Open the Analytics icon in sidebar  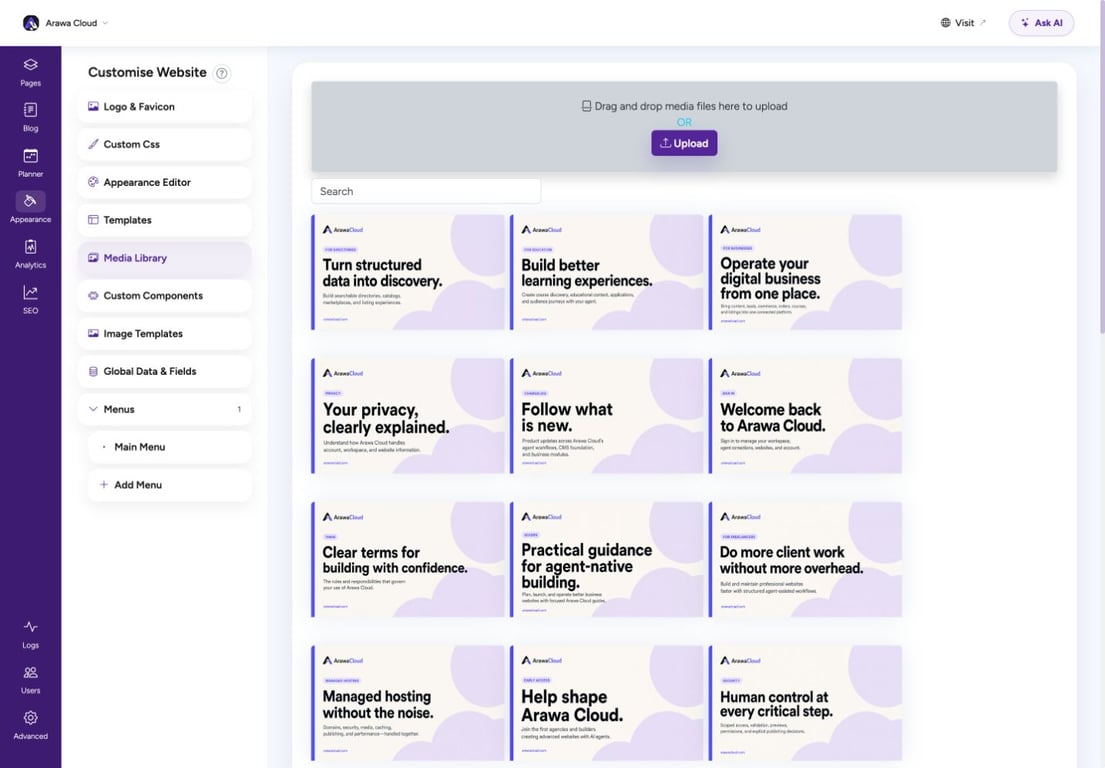(30, 247)
